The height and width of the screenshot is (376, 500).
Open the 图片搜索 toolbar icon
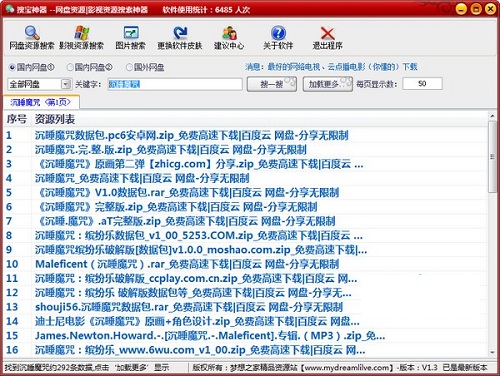pos(131,33)
